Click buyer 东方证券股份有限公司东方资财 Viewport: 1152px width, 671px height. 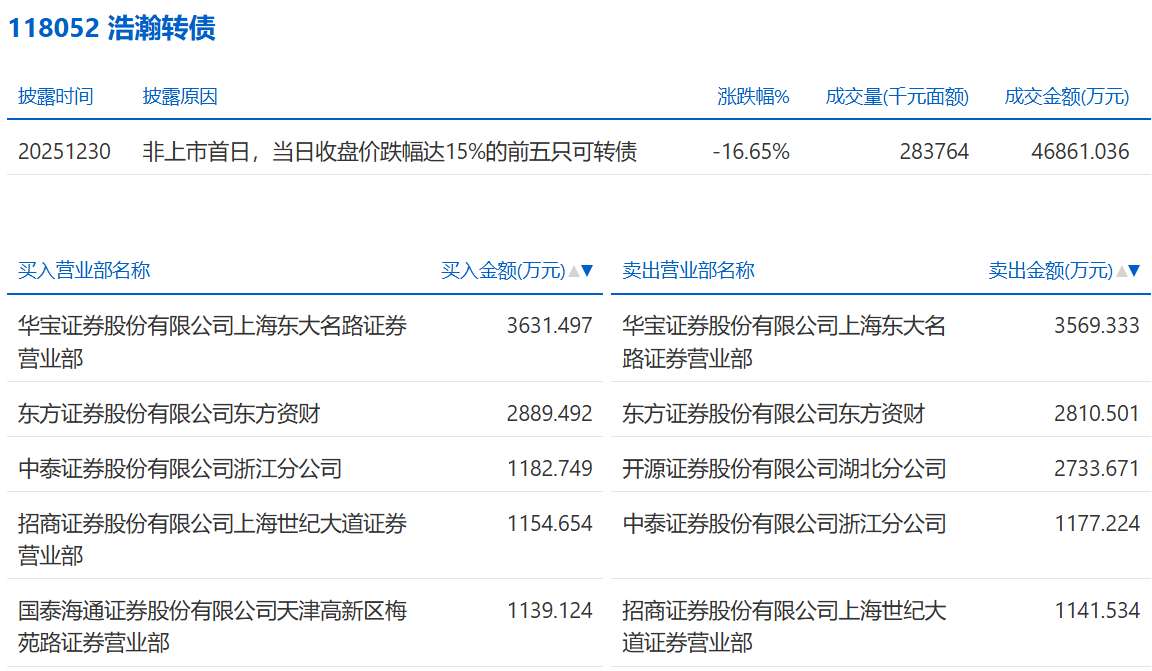(169, 414)
